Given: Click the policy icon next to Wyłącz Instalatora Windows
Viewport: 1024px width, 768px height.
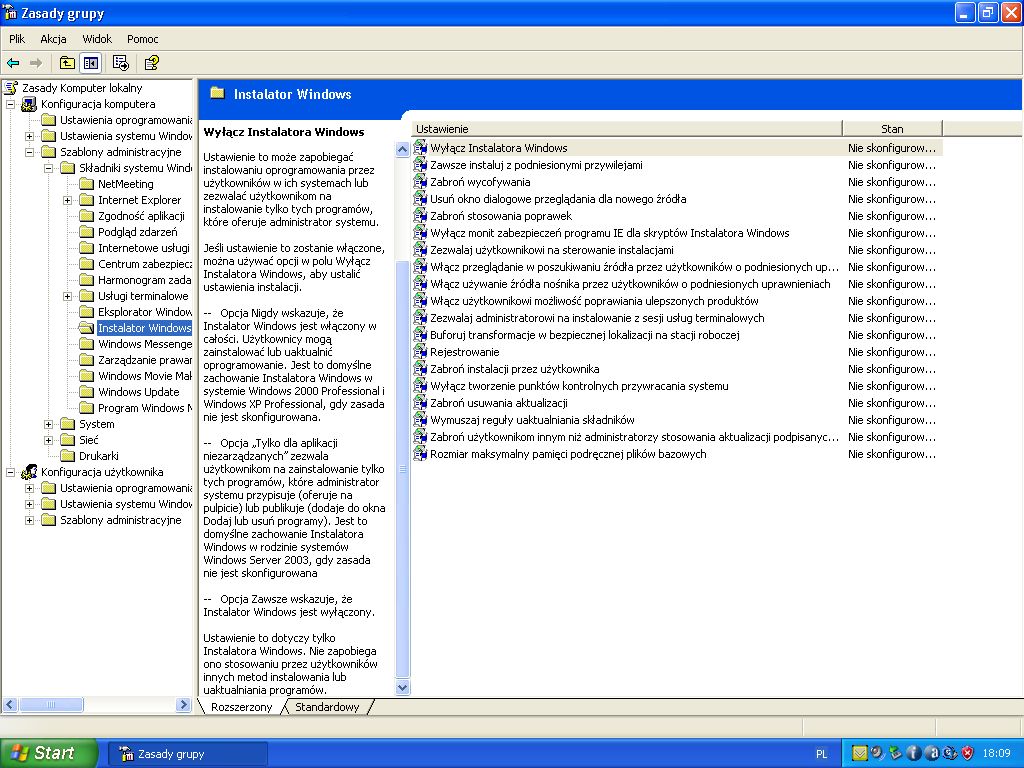Looking at the screenshot, I should pos(420,148).
